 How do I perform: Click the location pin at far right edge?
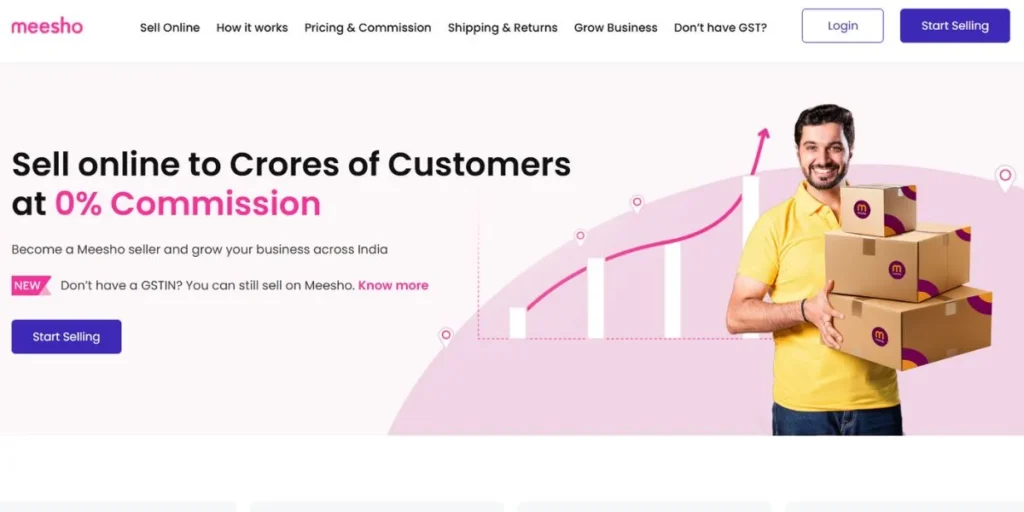(1005, 178)
